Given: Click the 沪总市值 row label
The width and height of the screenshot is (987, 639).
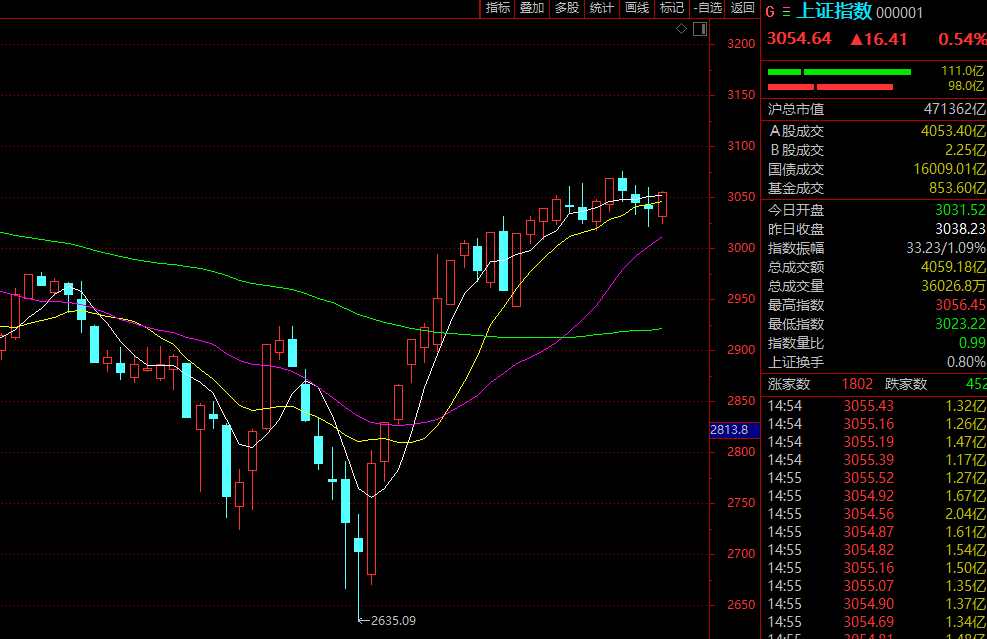Looking at the screenshot, I should click(796, 109).
